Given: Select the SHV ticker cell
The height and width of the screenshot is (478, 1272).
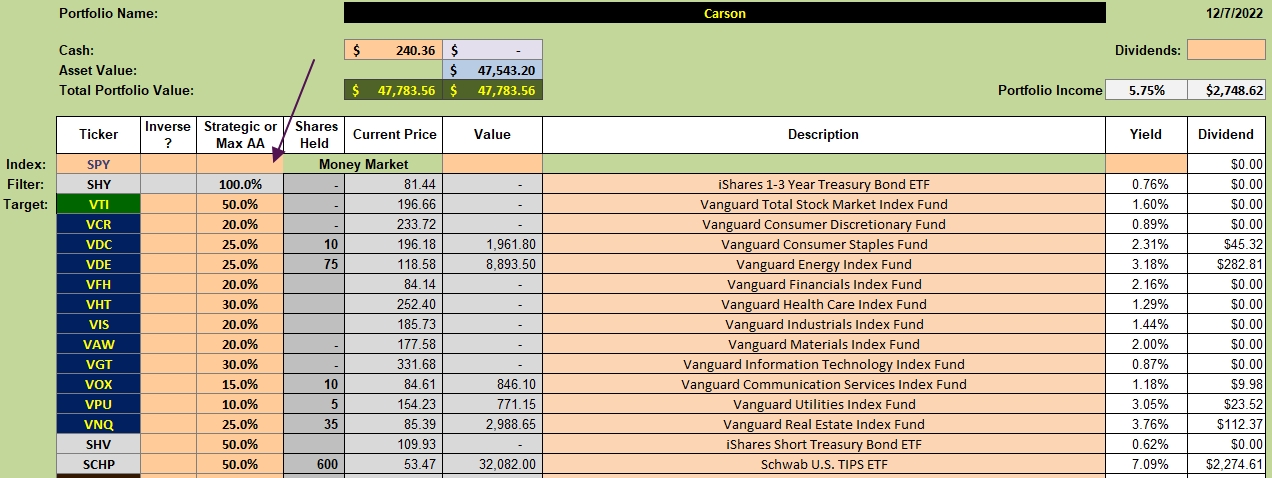Looking at the screenshot, I should pyautogui.click(x=98, y=444).
